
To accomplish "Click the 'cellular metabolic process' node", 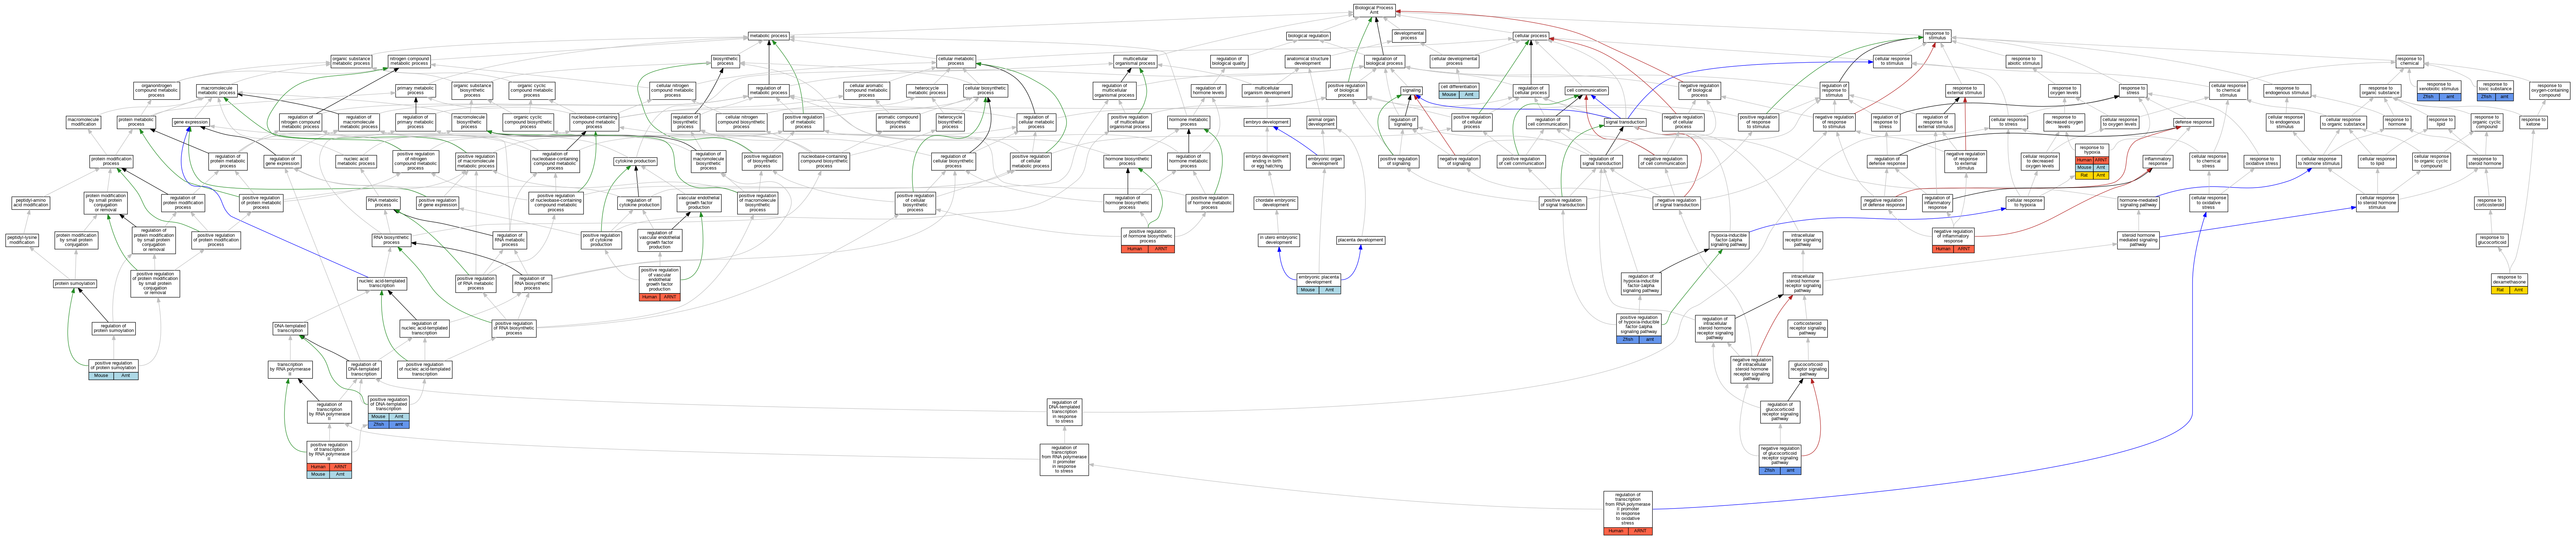I will tap(956, 61).
